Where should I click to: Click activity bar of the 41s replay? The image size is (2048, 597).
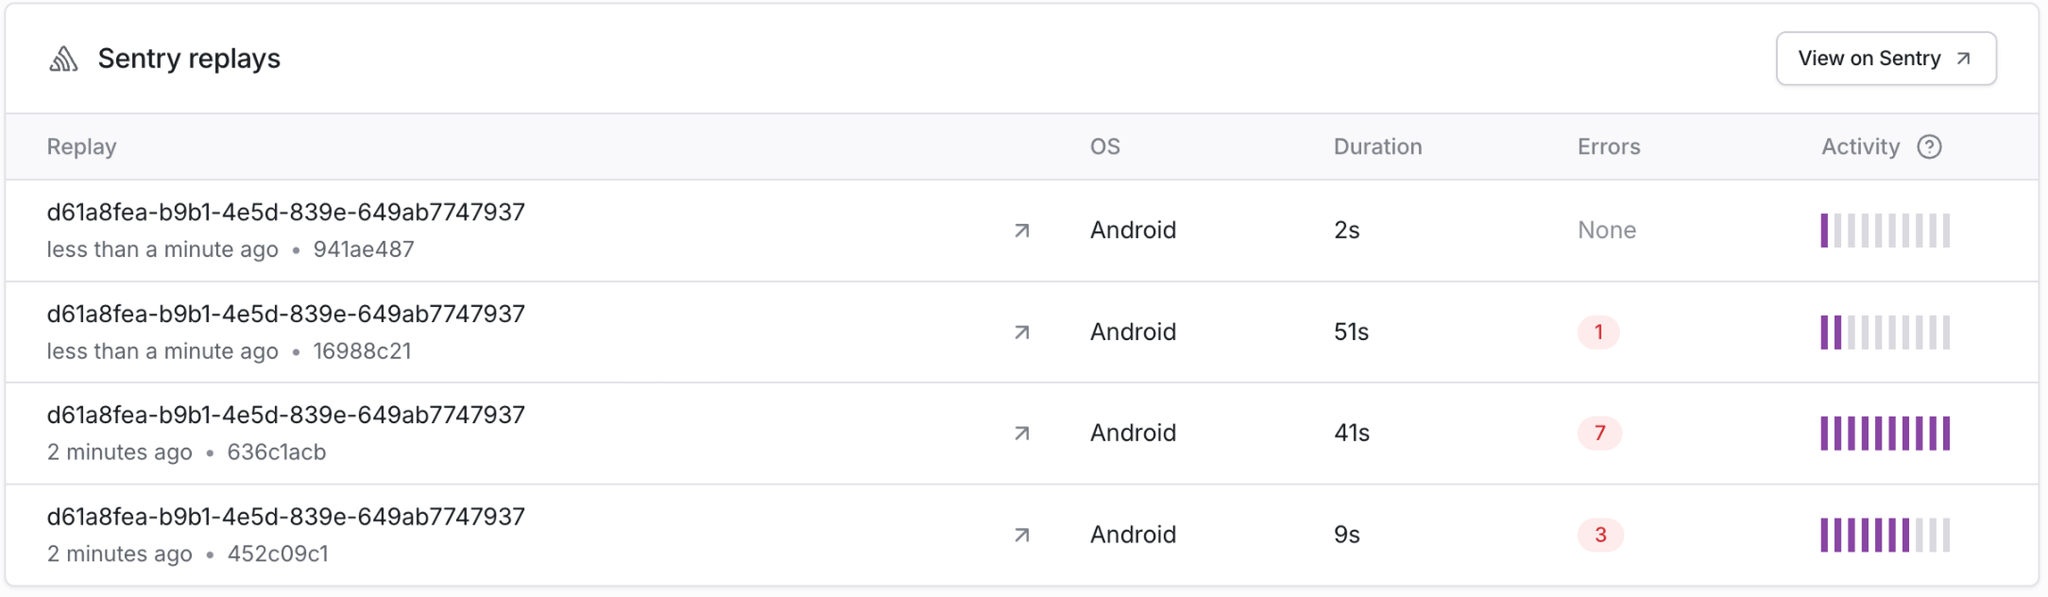click(1885, 433)
